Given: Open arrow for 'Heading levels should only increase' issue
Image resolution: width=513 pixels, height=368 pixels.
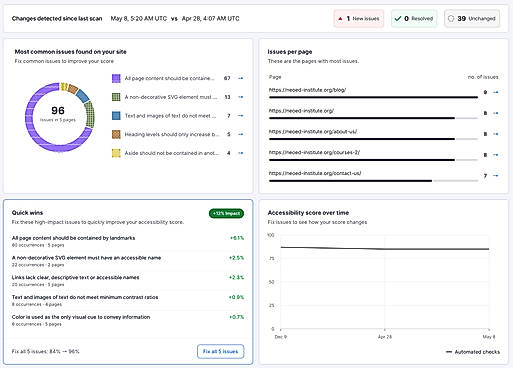Looking at the screenshot, I should pos(241,134).
